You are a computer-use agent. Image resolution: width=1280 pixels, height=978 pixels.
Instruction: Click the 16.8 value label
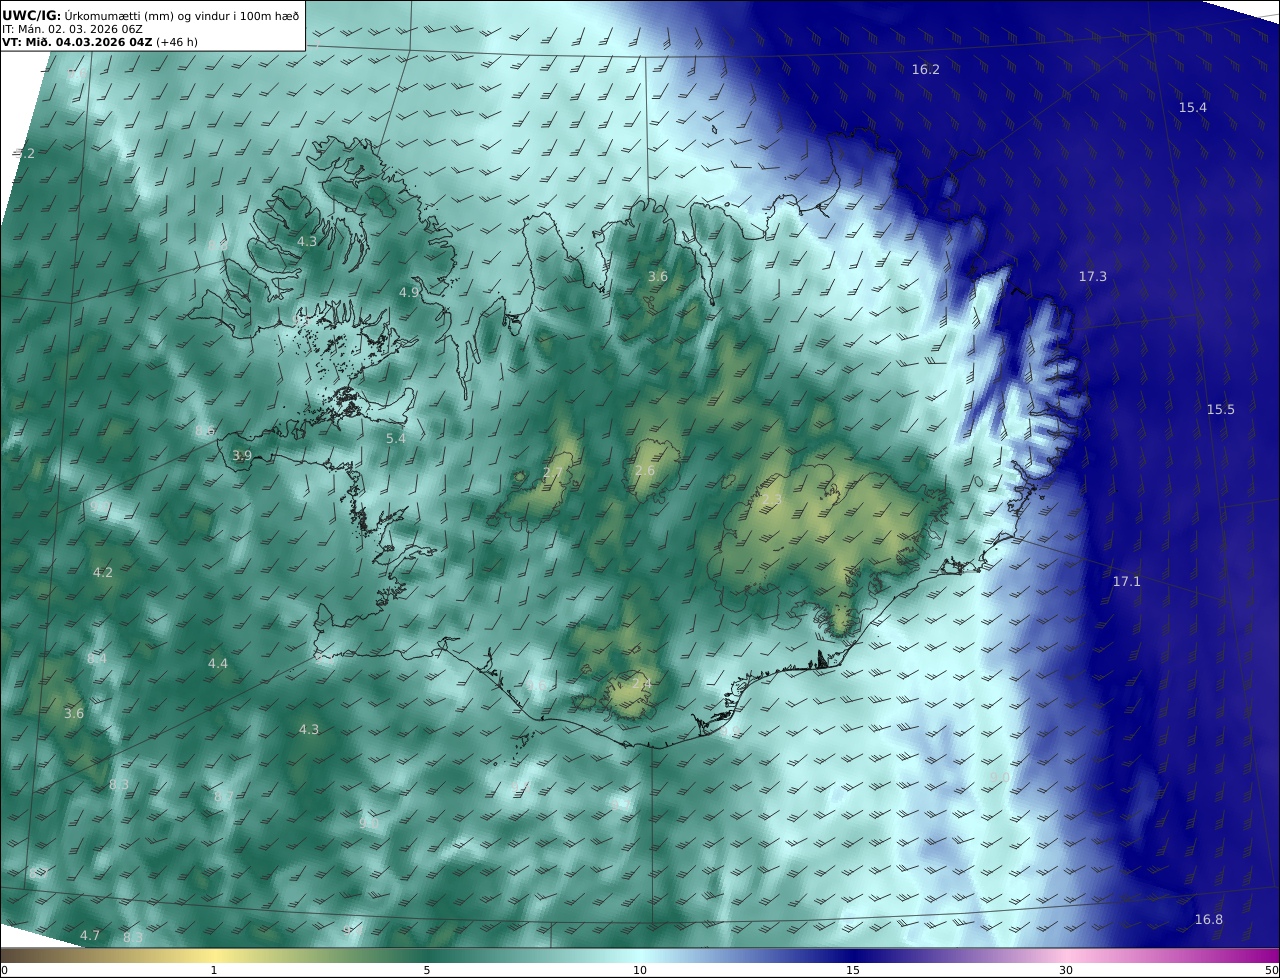coord(1208,920)
